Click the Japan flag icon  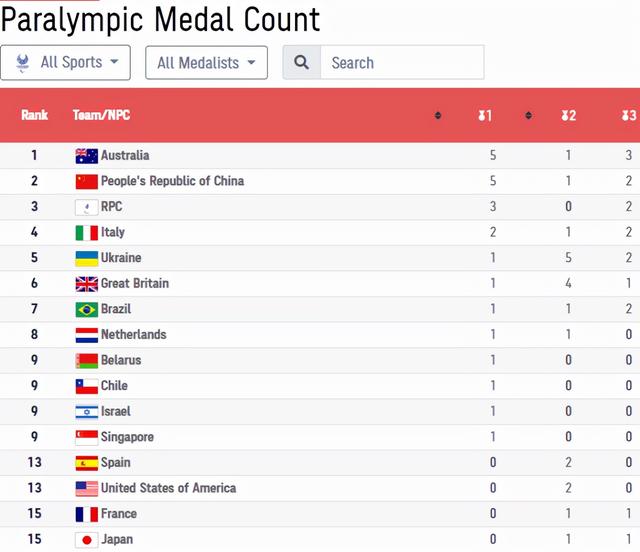point(86,539)
